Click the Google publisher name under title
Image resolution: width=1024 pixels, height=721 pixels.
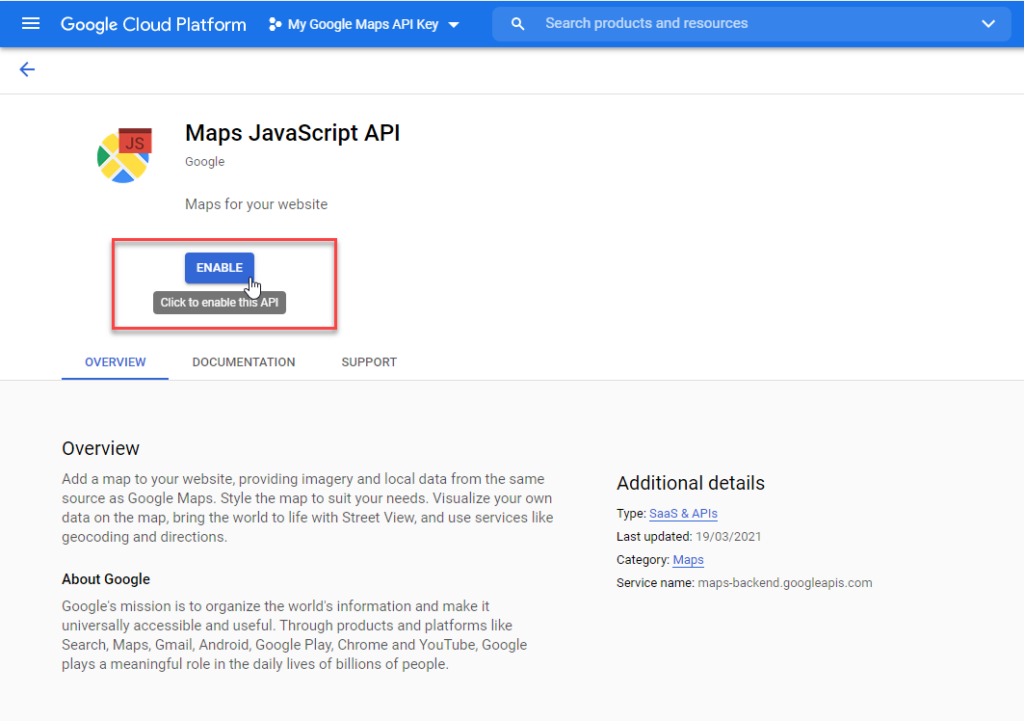[205, 162]
